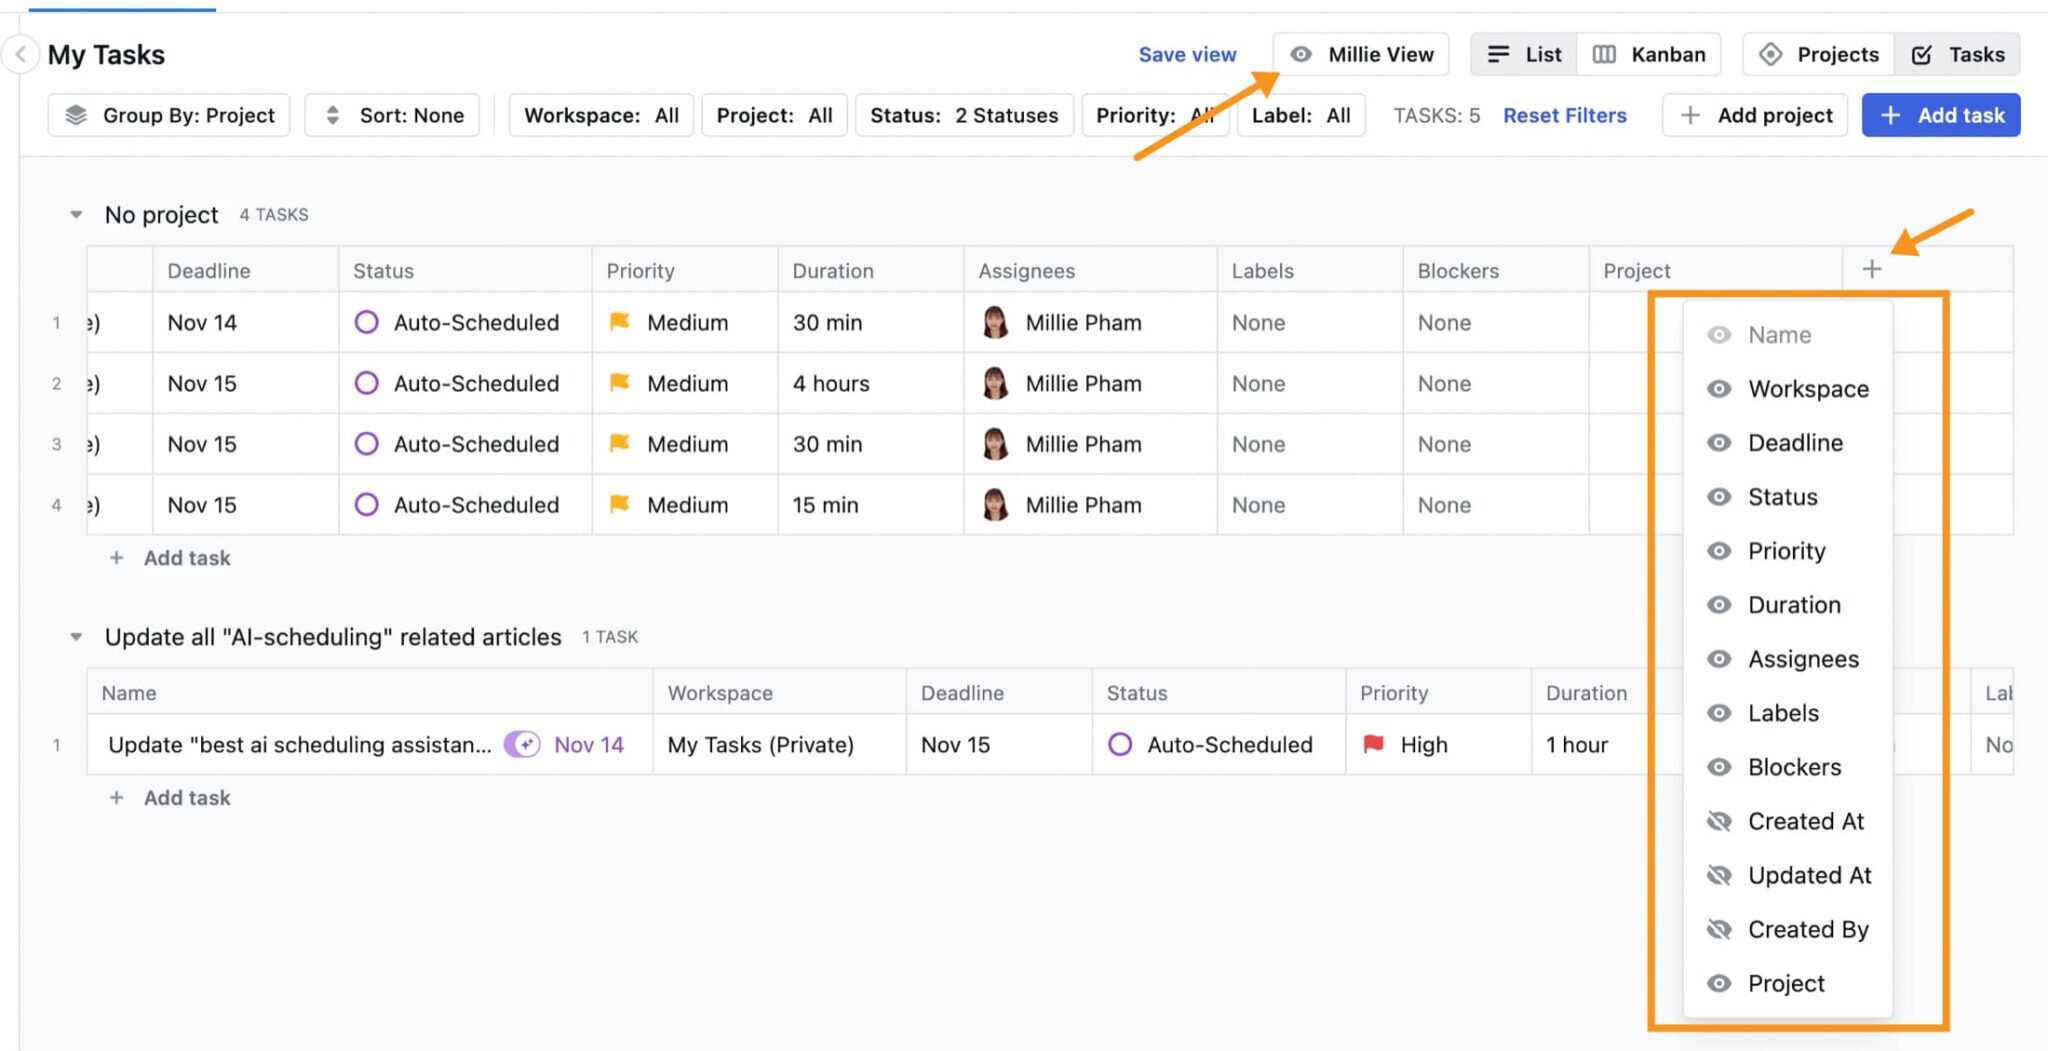
Task: Click the back chevron beside My Tasks
Action: 20,54
